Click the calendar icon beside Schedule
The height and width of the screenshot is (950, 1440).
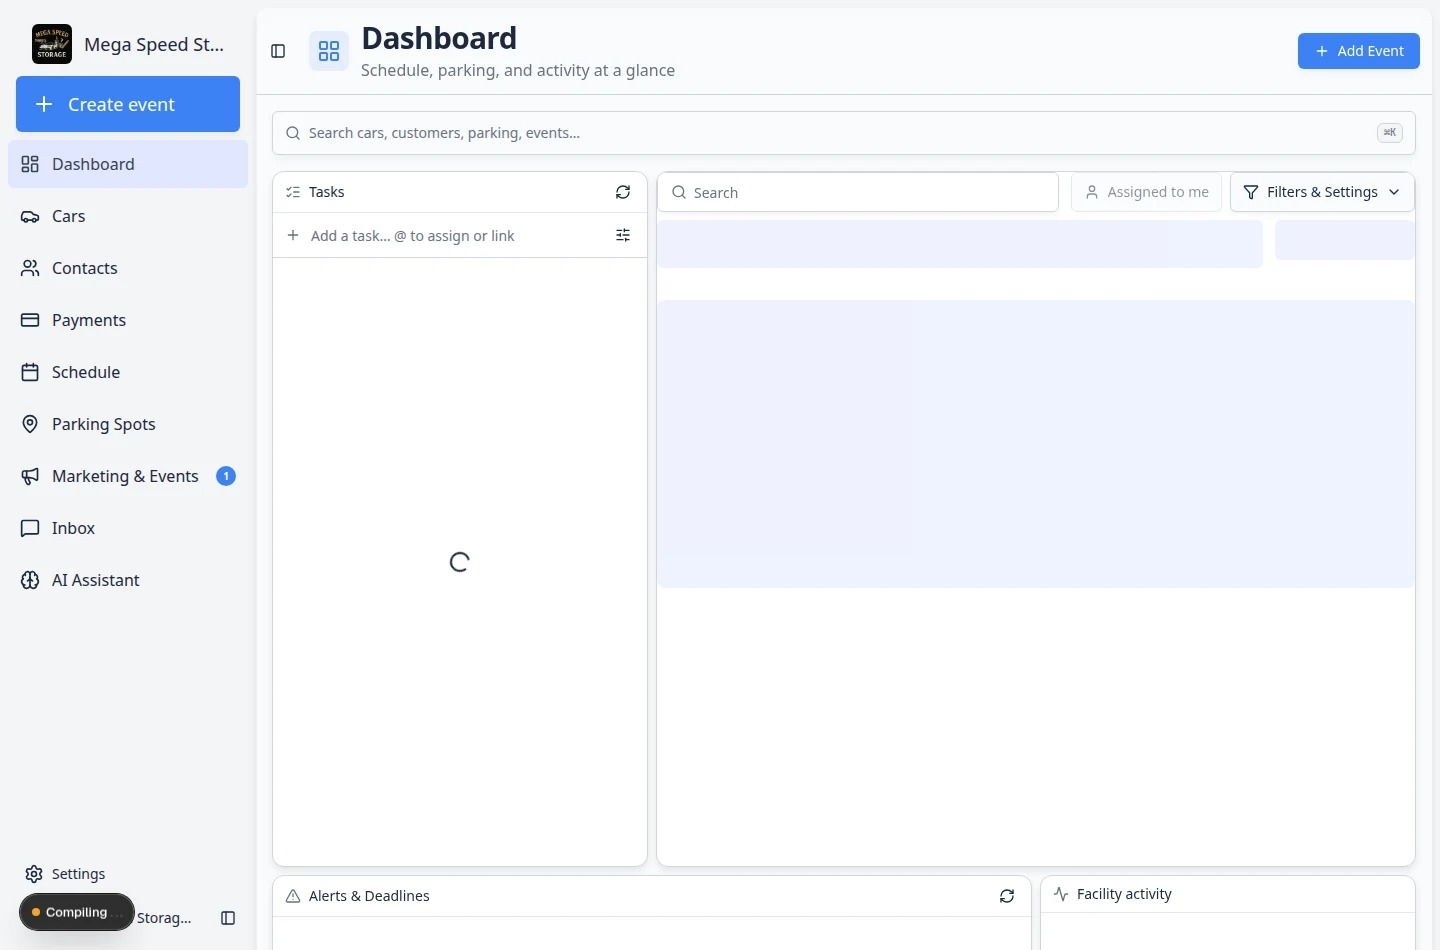point(30,372)
